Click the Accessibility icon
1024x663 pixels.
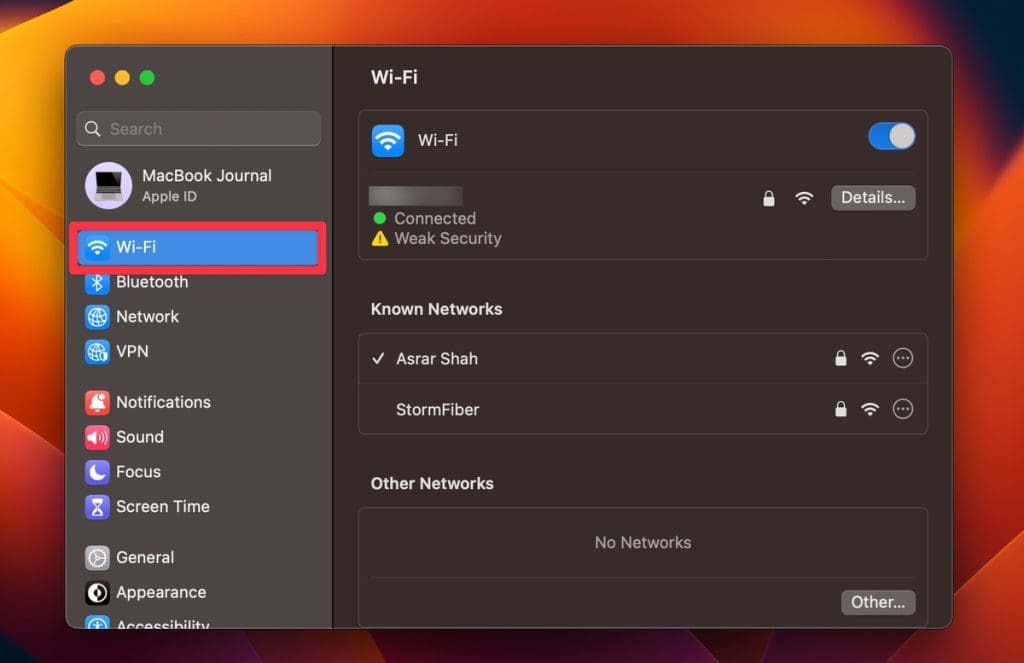click(97, 622)
